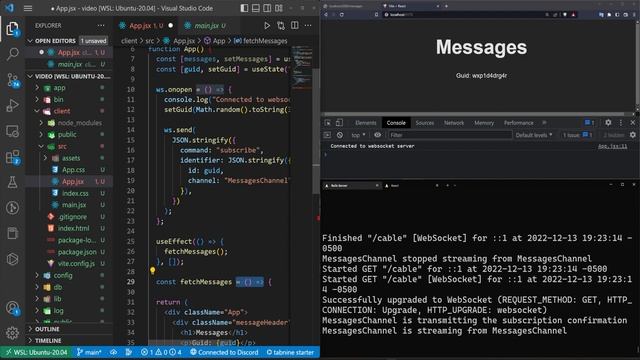The image size is (640, 360).
Task: Expand the bin folder
Action: (58, 100)
